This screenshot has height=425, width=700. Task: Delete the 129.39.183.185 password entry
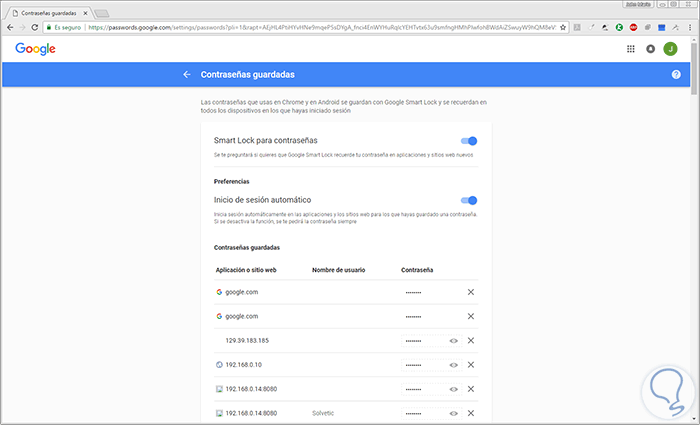click(471, 341)
